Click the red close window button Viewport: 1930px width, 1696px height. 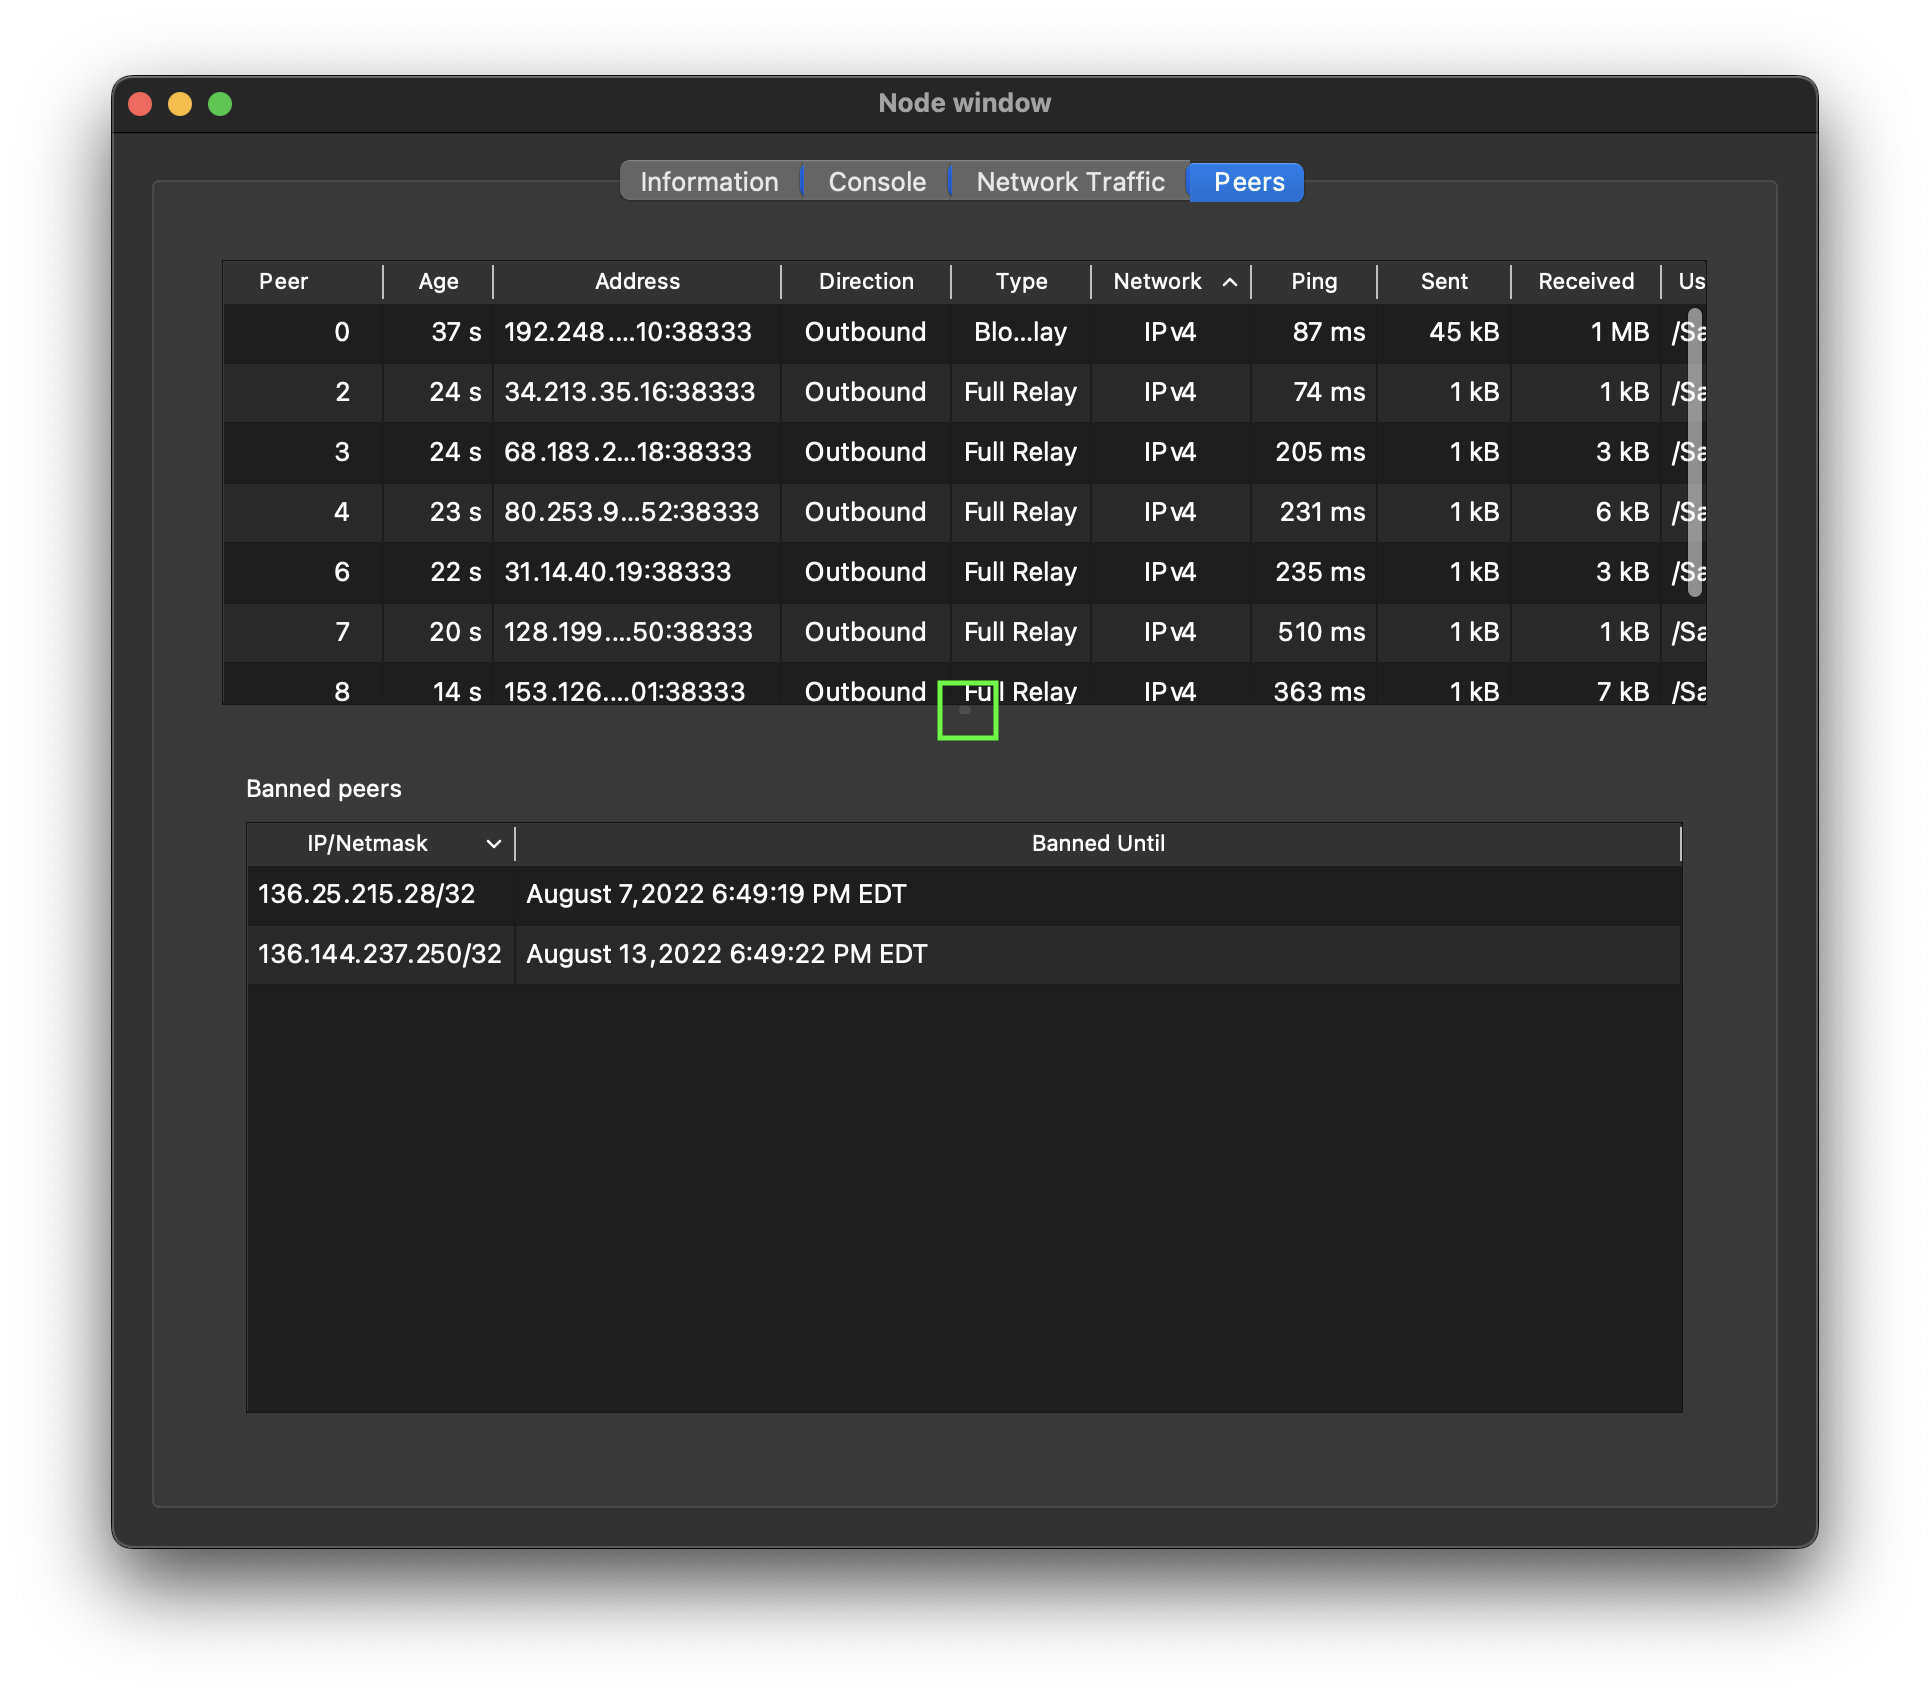(x=140, y=104)
